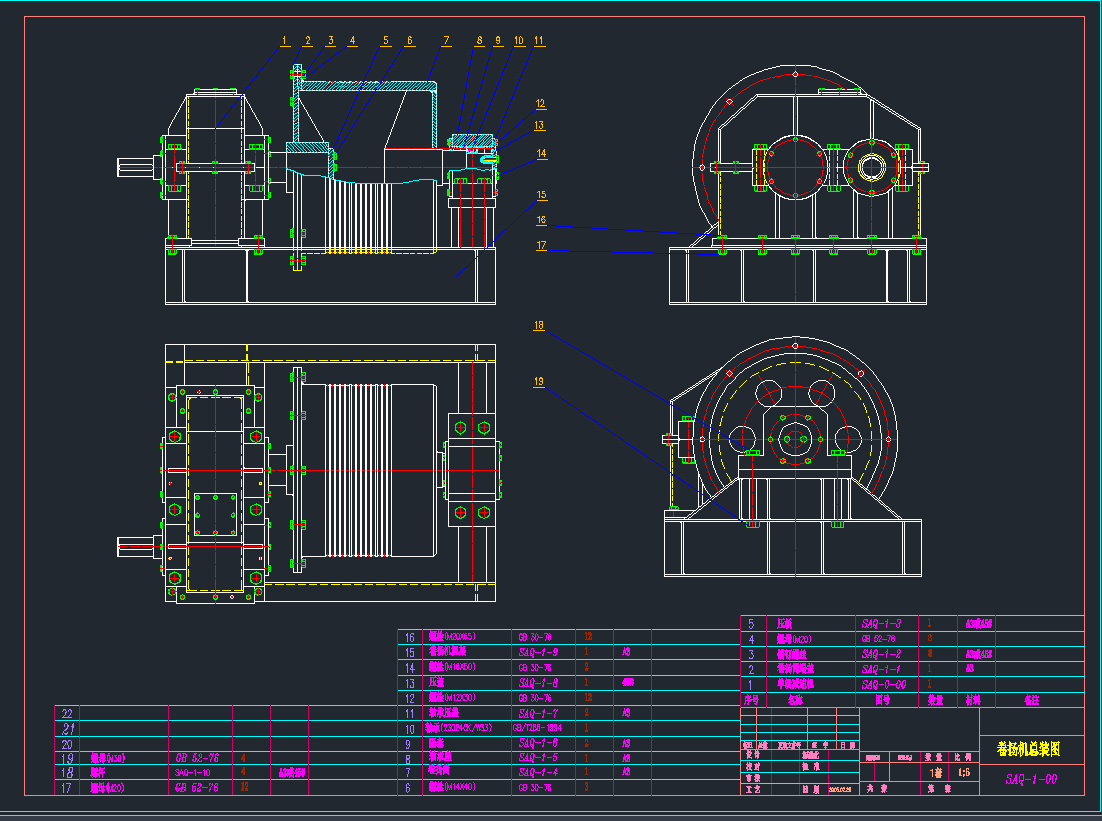Select part code SAQ-1-7 in the table

[x=539, y=713]
